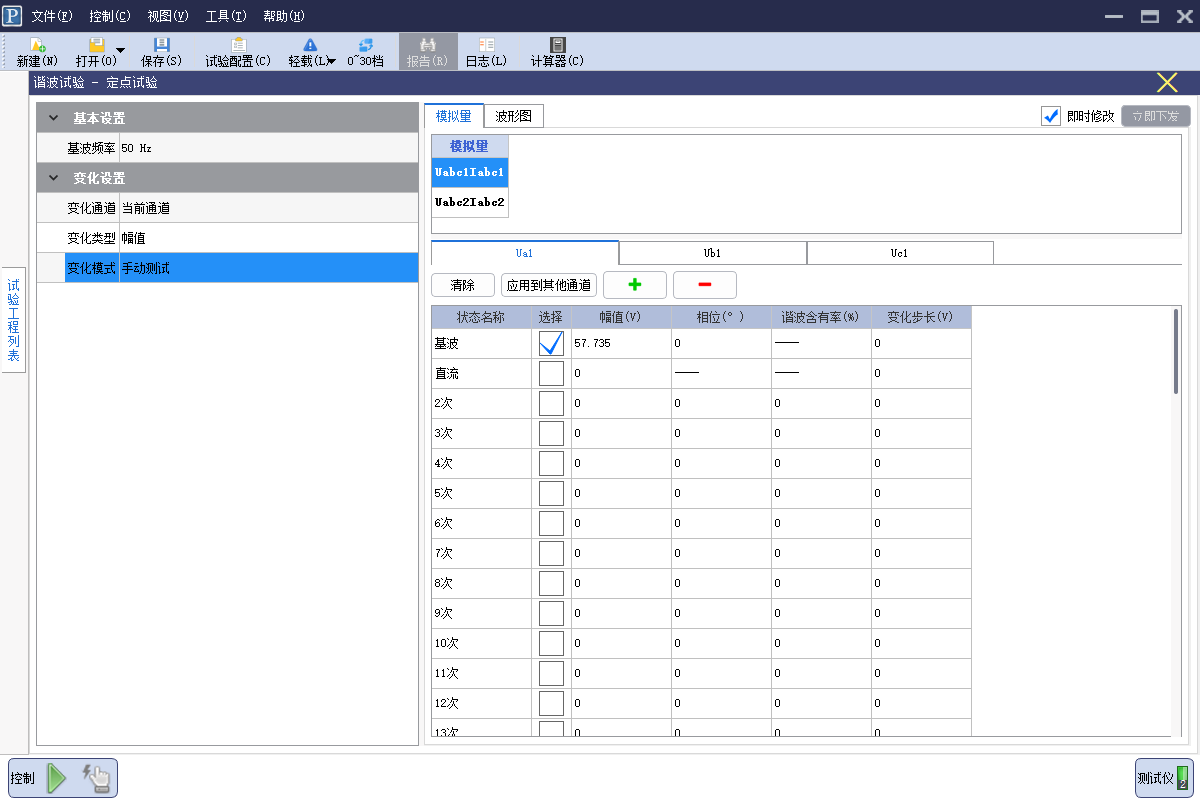Screen dimensions: 1200x800
Task: Click the manual trigger hand icon
Action: tap(98, 778)
